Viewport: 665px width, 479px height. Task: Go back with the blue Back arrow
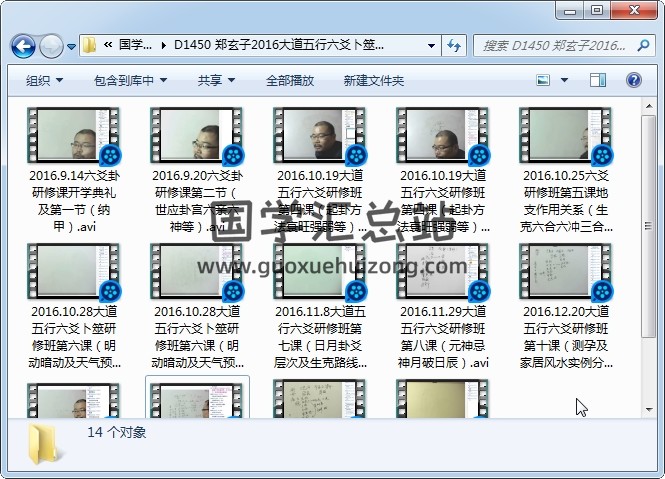coord(23,45)
